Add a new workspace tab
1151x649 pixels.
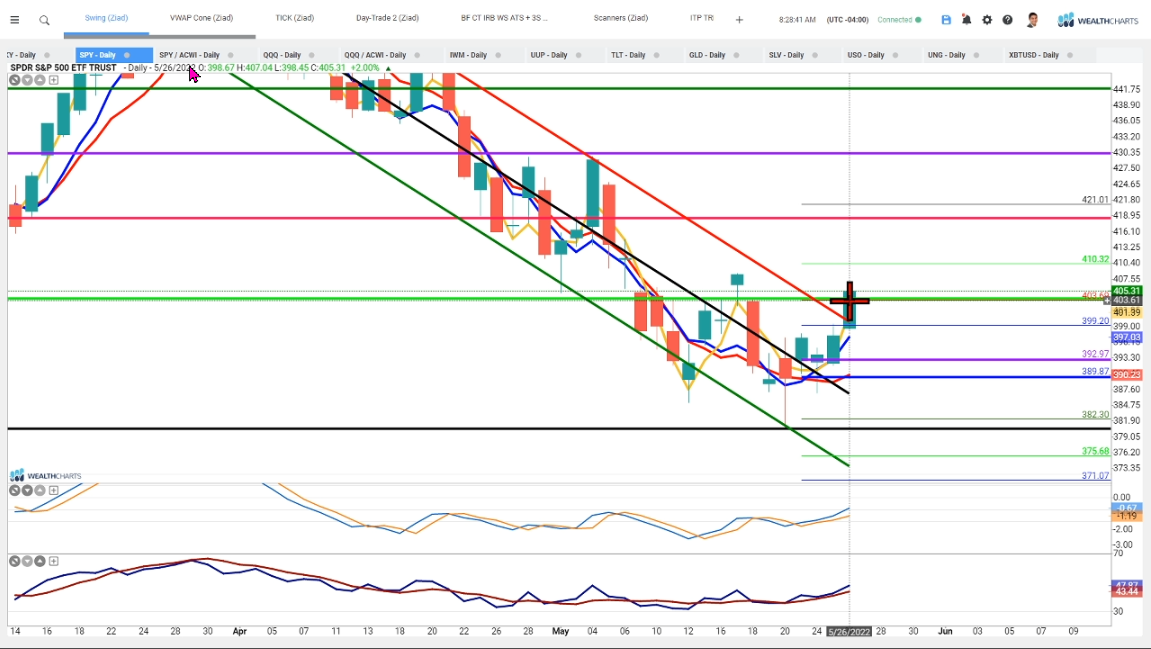tap(739, 20)
